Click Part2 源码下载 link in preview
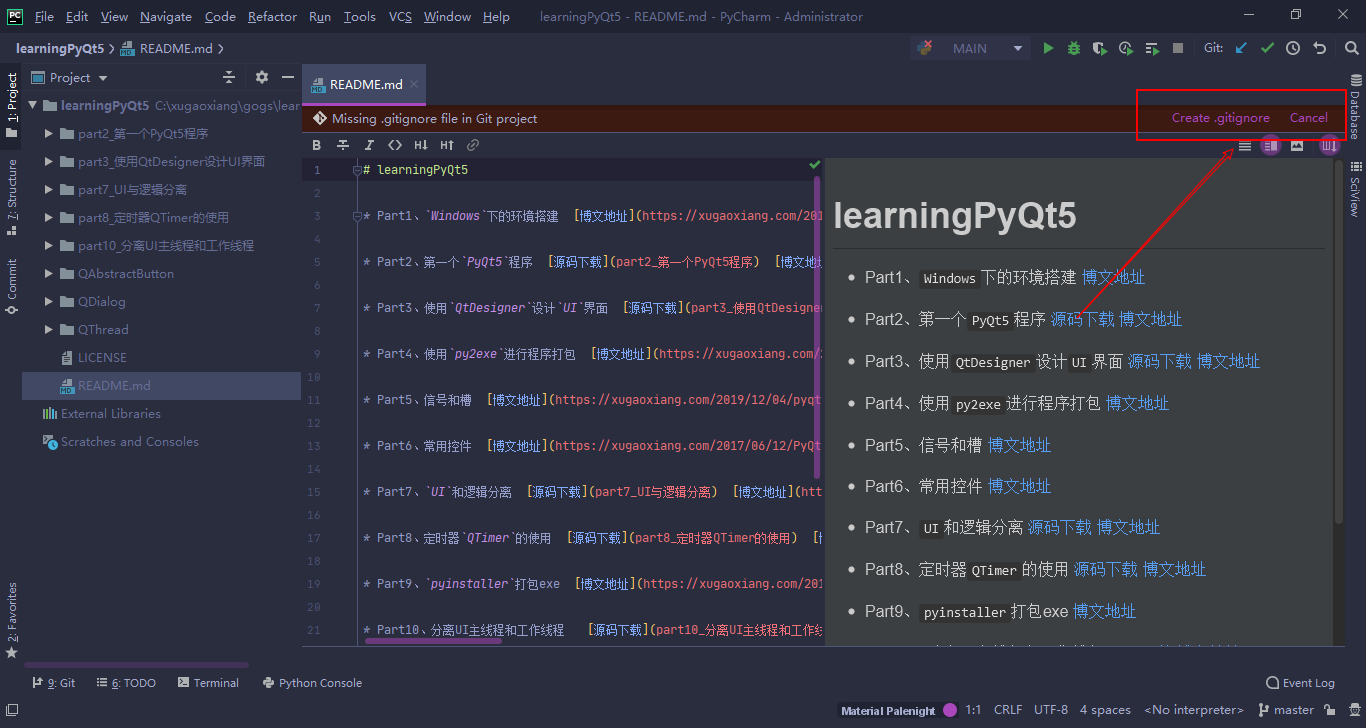Viewport: 1366px width, 728px height. (1082, 319)
